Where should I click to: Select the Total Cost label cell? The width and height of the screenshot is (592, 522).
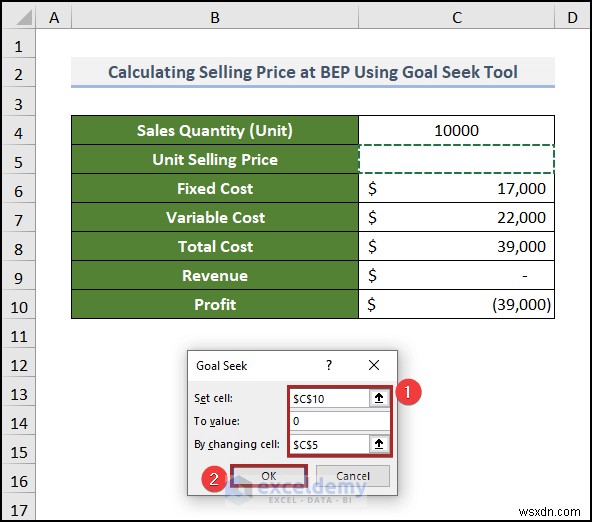tap(215, 246)
